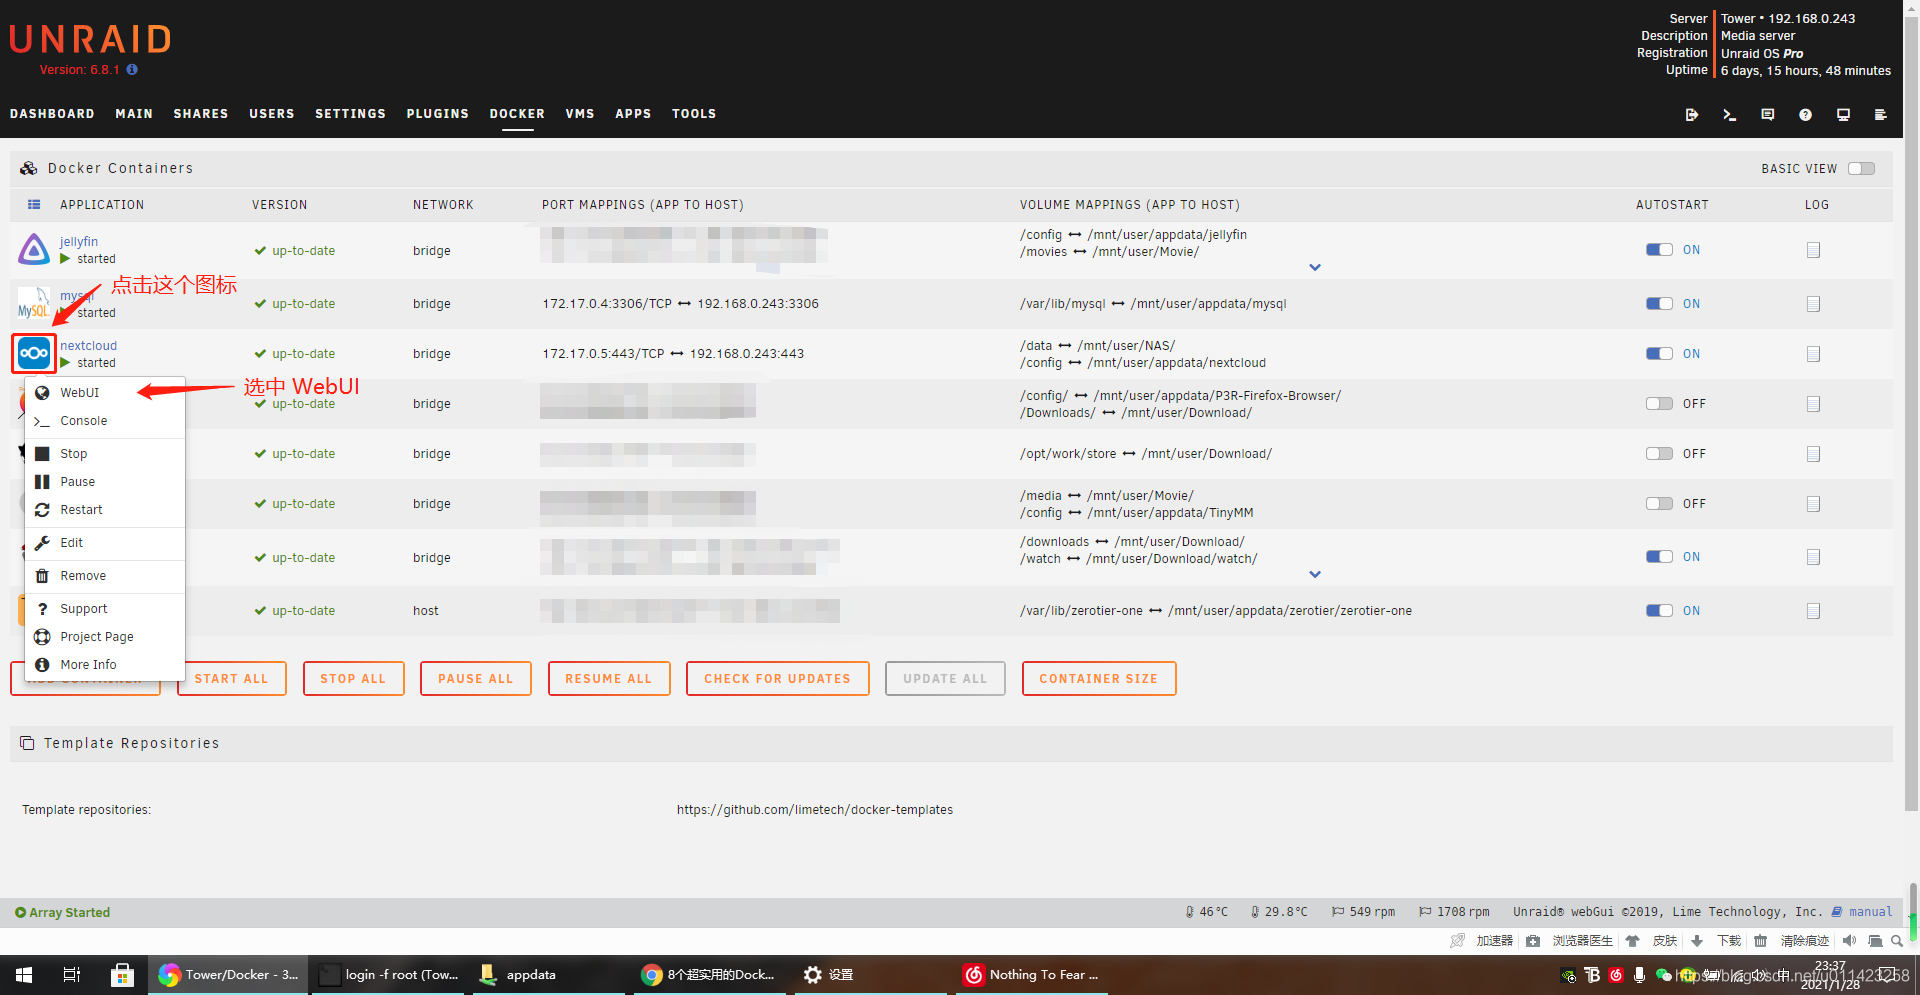Open Support from the context menu

coord(105,609)
